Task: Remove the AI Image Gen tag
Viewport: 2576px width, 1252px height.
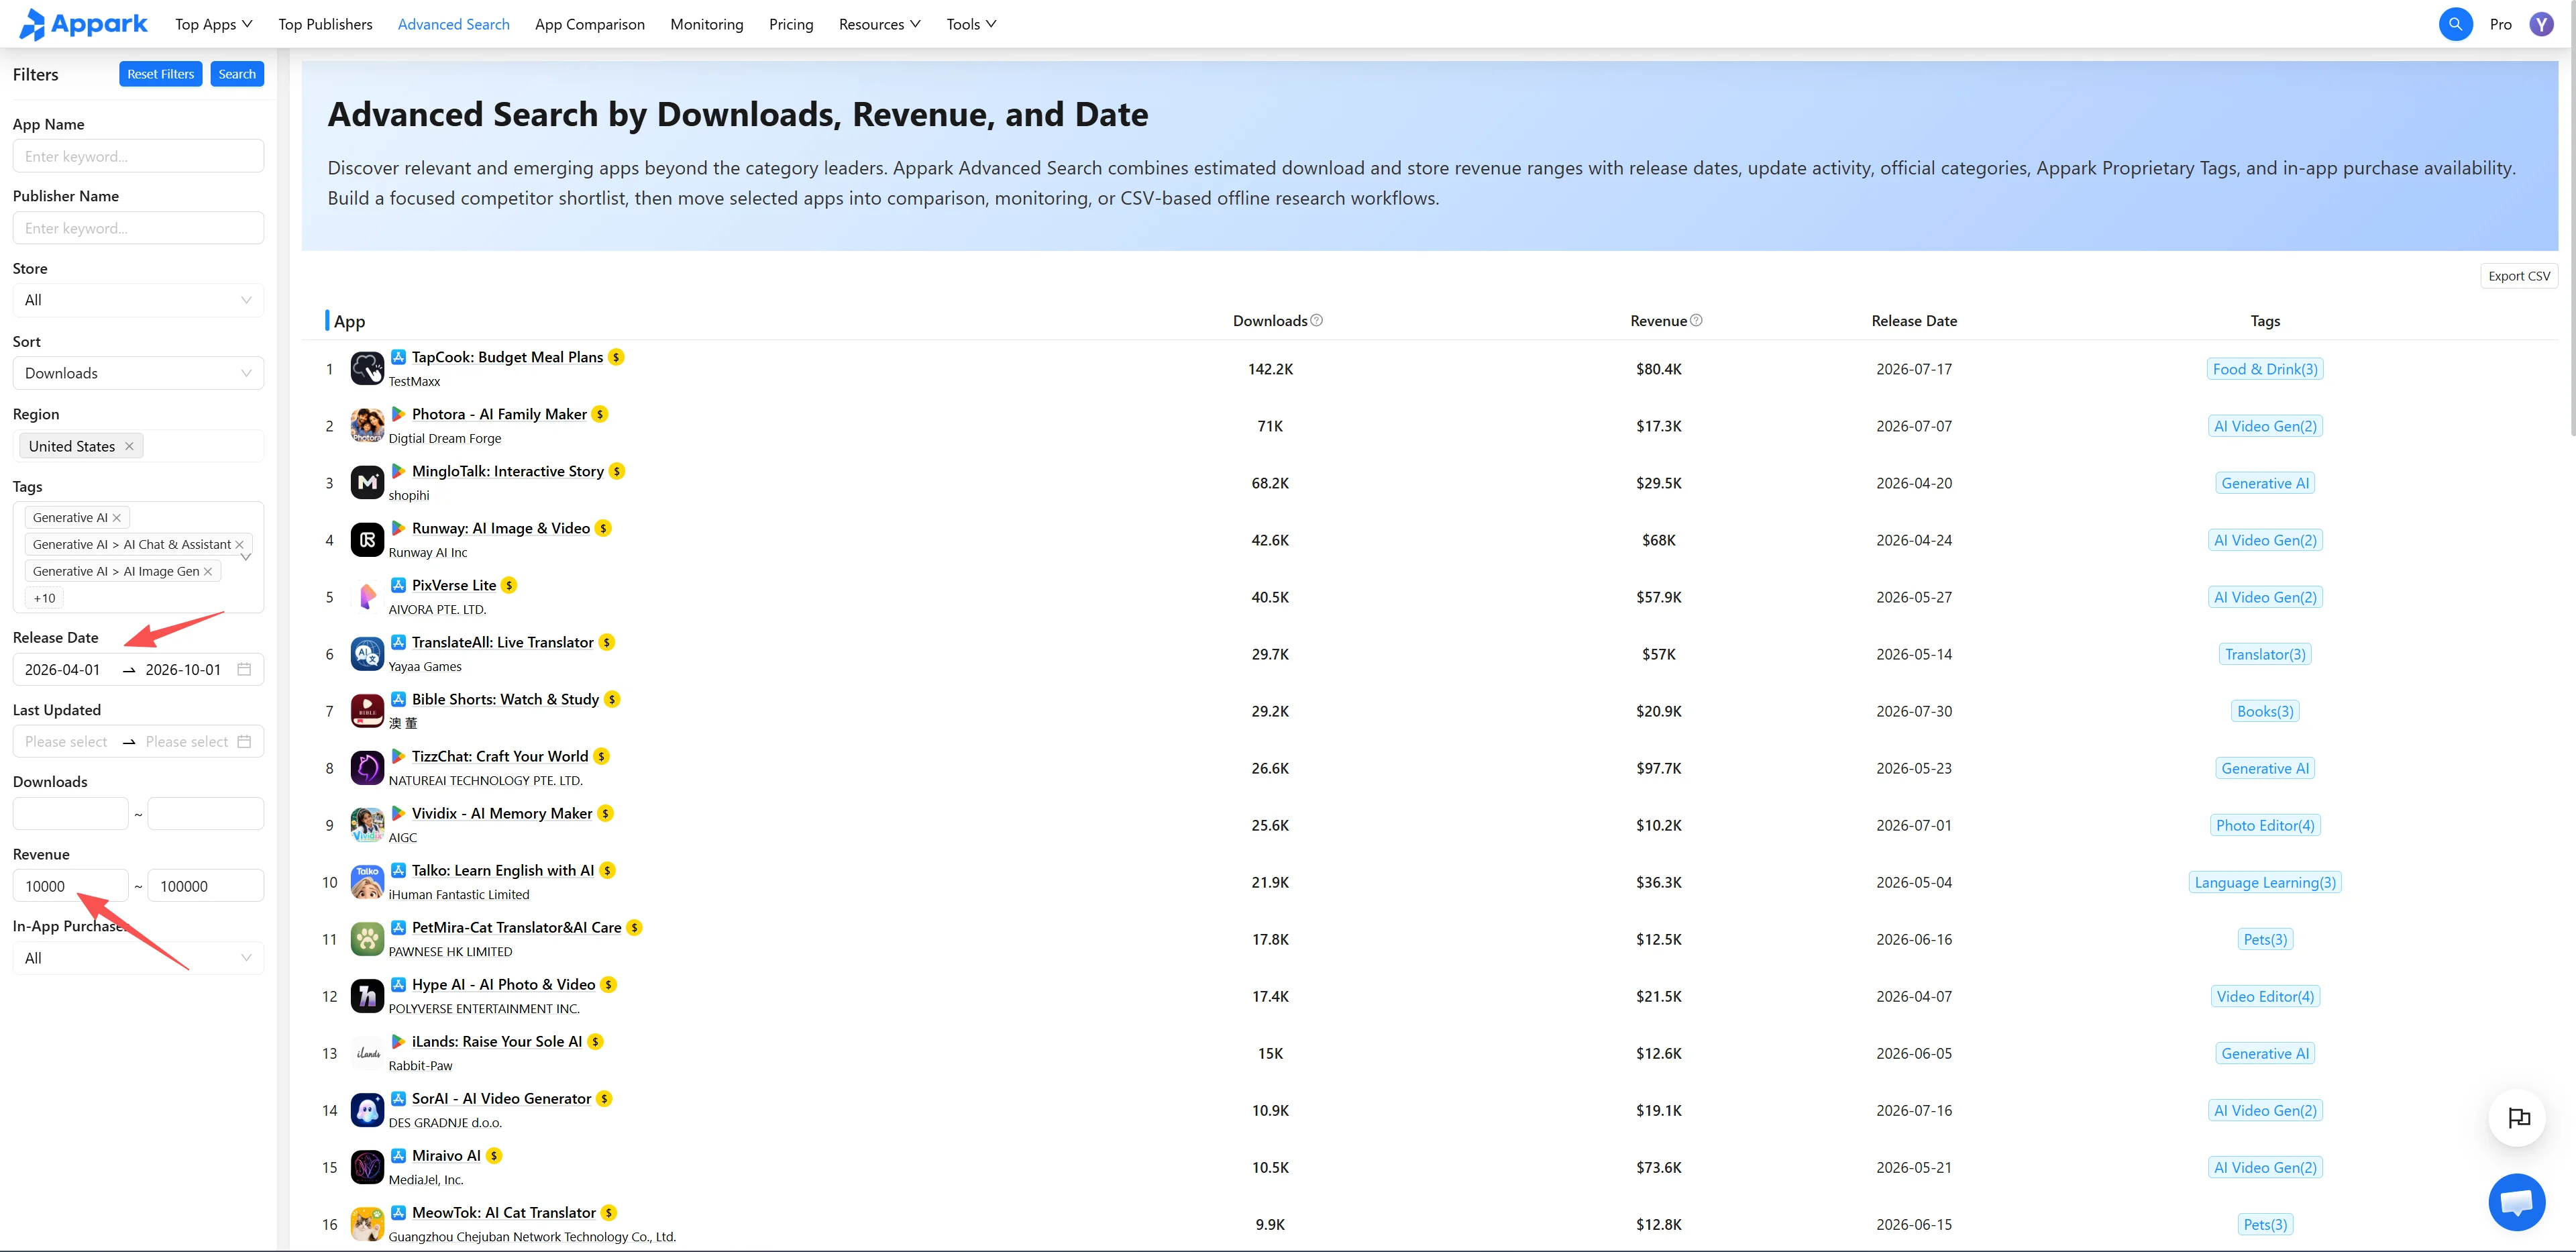Action: point(208,571)
